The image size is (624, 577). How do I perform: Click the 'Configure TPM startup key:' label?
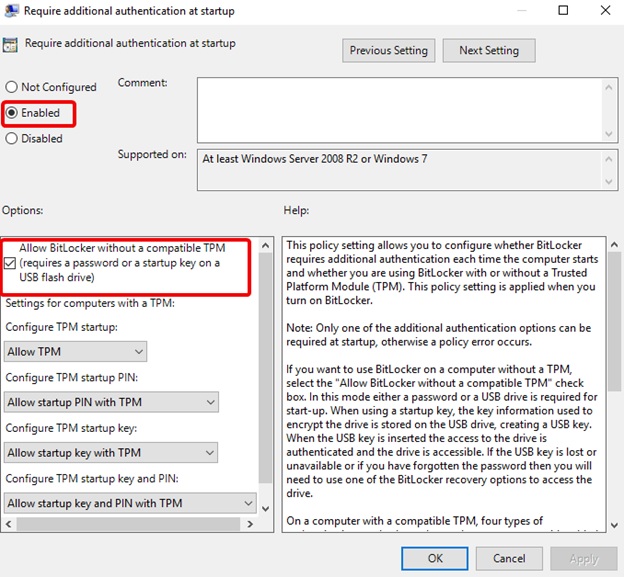(x=71, y=428)
